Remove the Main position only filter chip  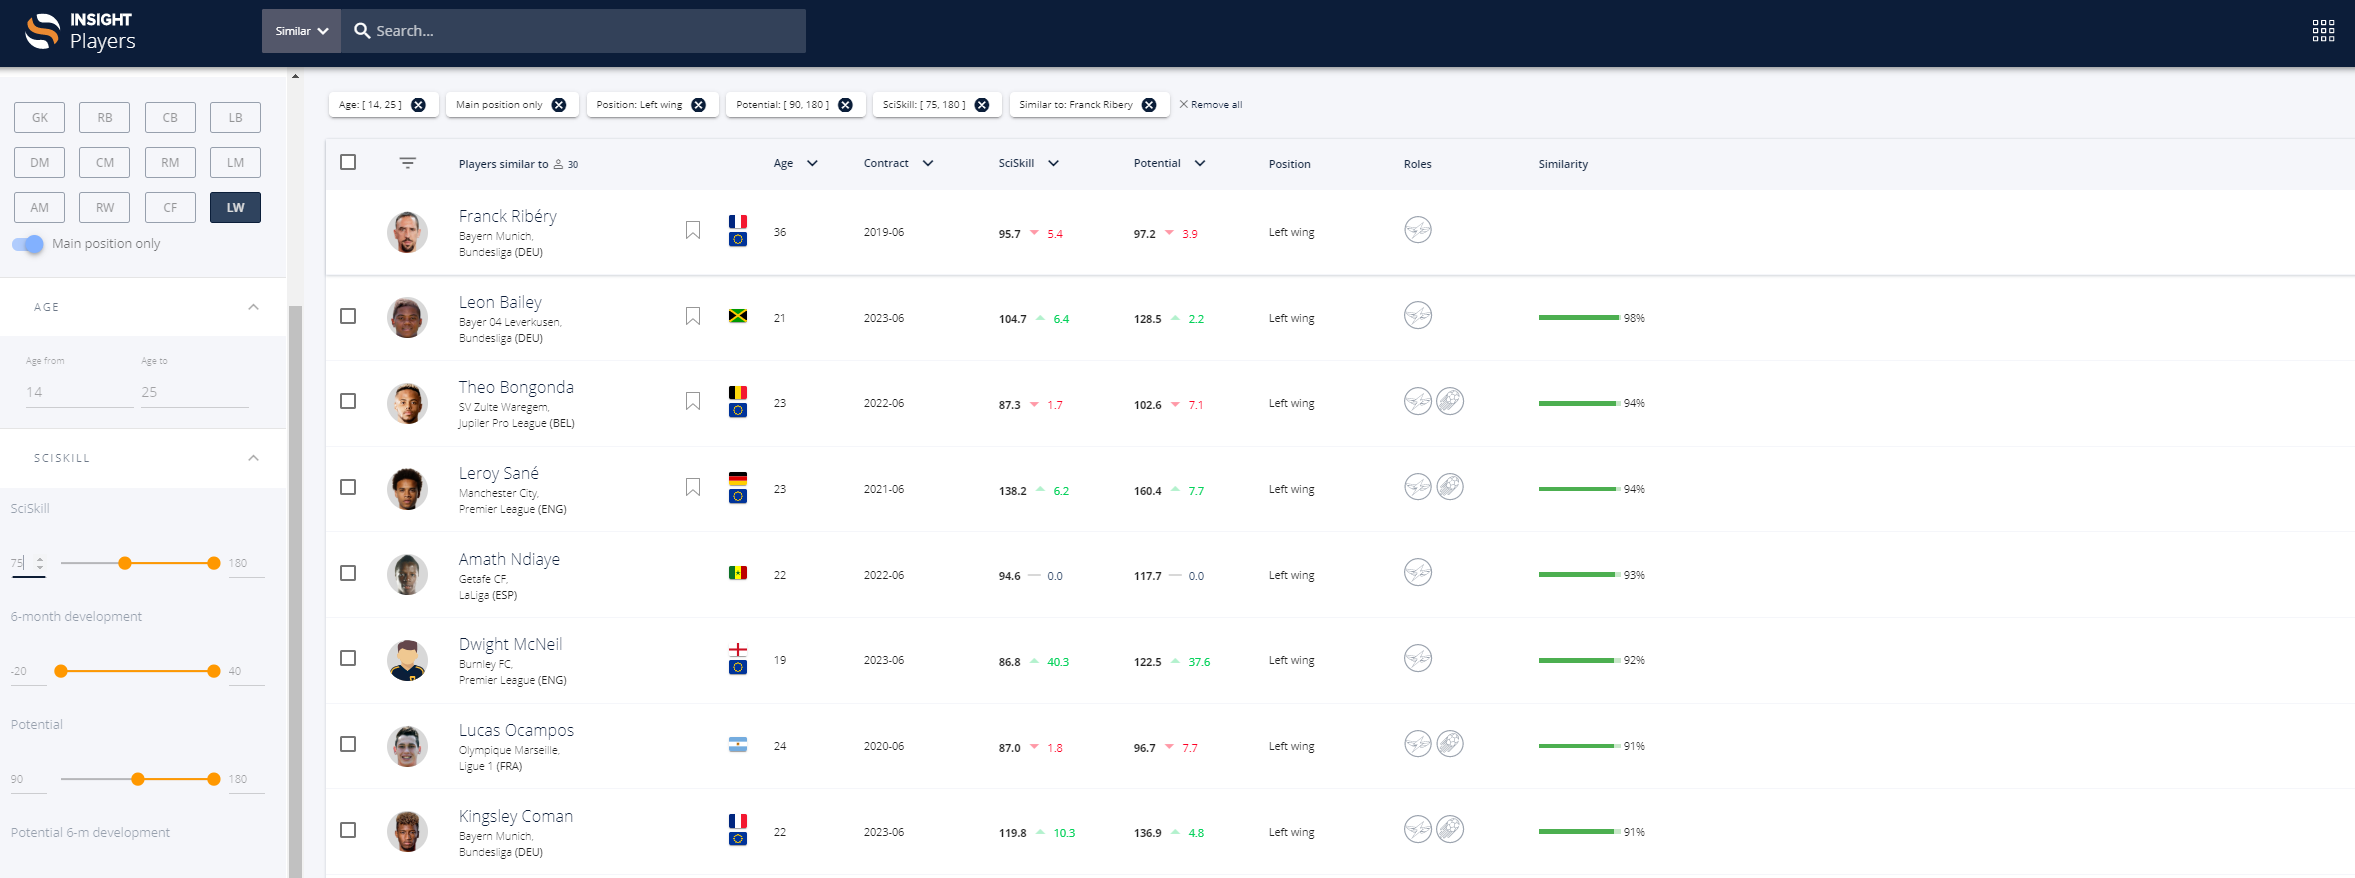559,105
